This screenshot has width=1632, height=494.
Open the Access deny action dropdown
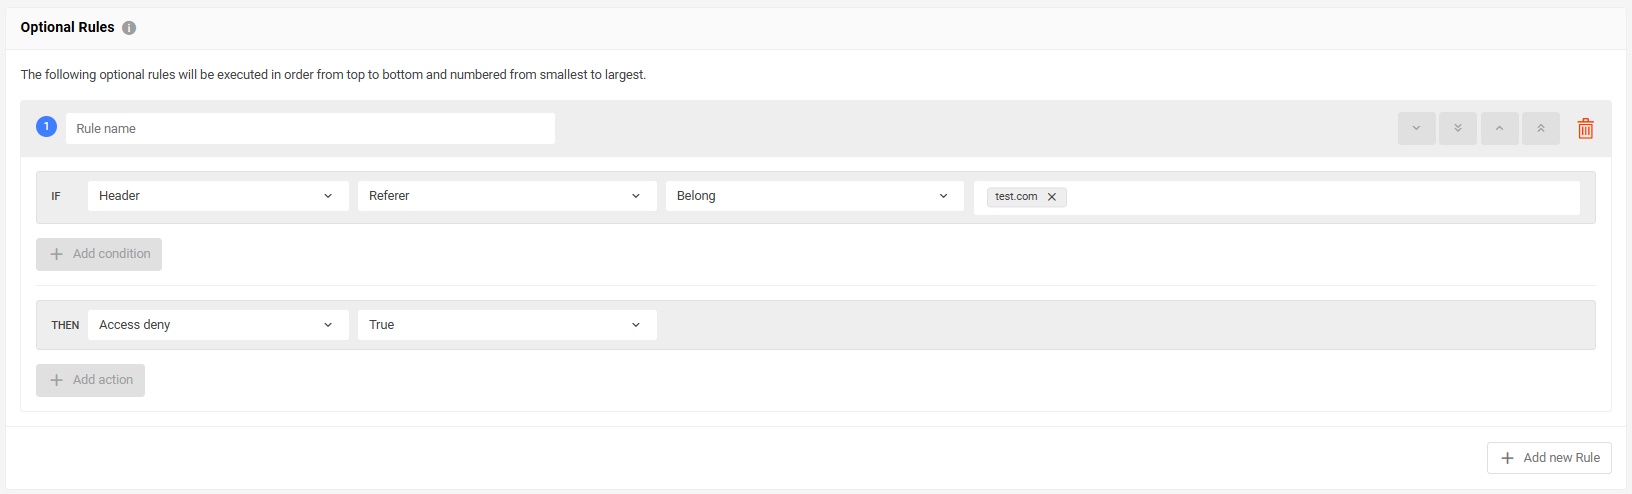tap(218, 325)
